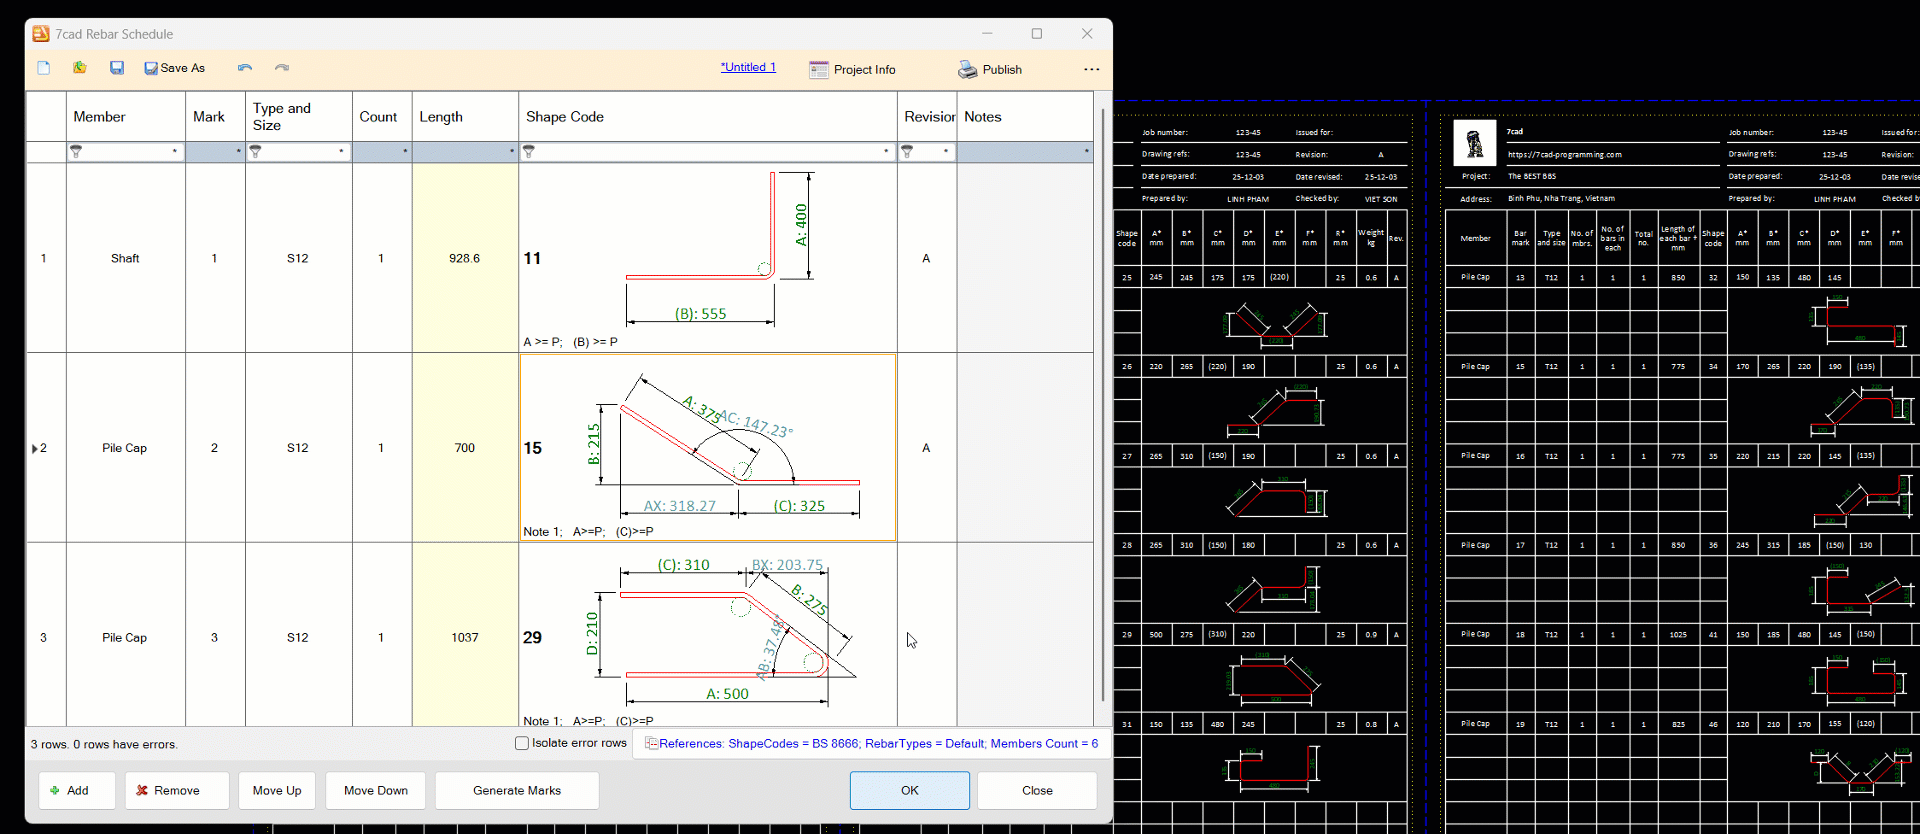Image resolution: width=1920 pixels, height=834 pixels.
Task: Click the Open file folder icon
Action: tap(80, 68)
